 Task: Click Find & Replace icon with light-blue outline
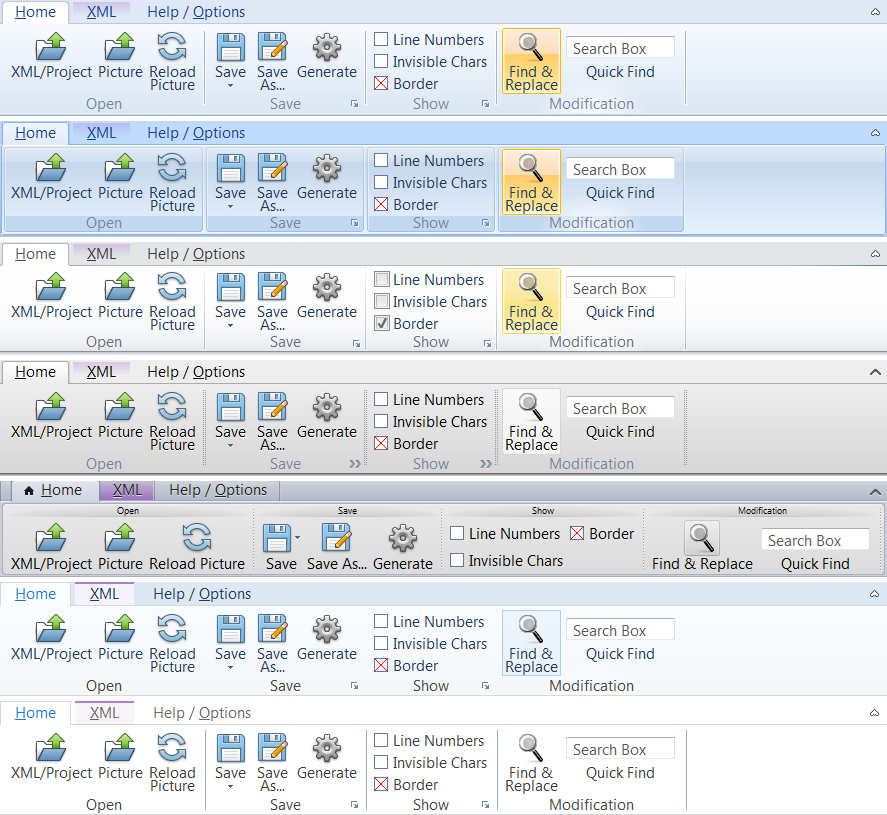531,629
